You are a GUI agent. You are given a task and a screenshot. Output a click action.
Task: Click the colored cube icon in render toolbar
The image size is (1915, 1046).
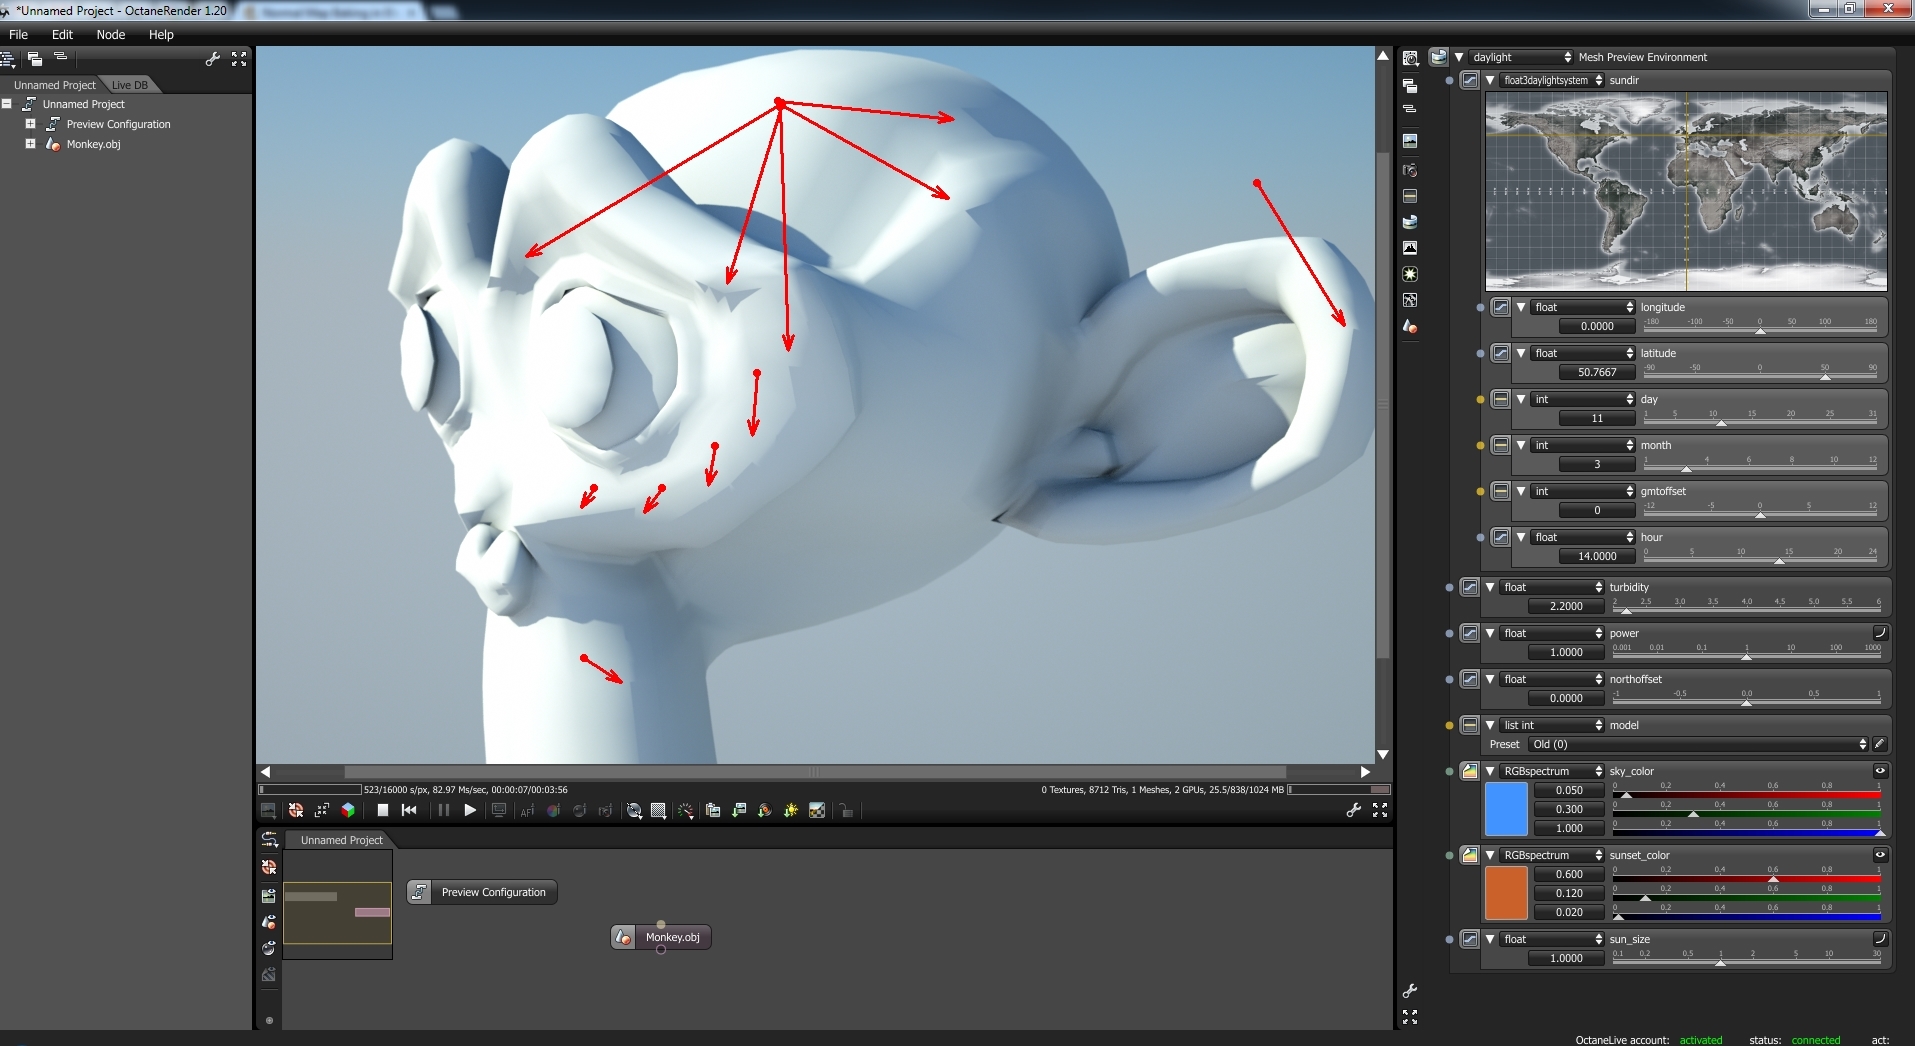348,811
